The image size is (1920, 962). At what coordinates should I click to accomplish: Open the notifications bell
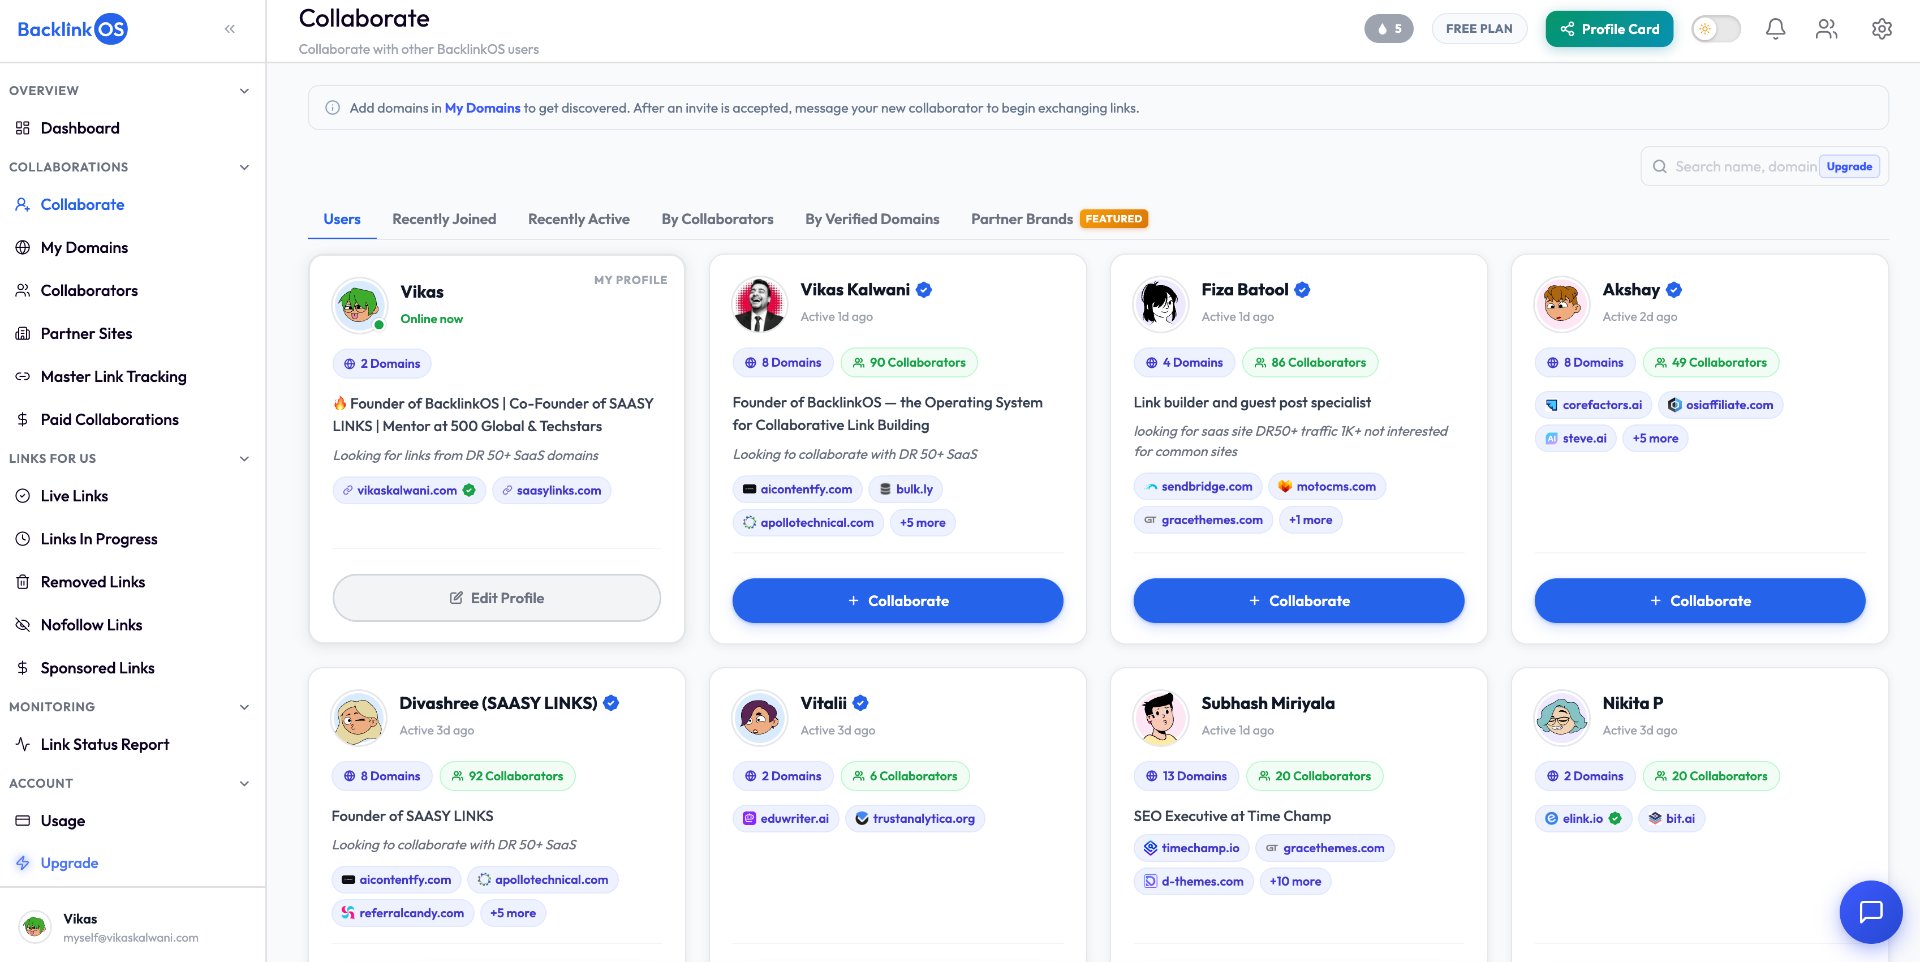1775,29
